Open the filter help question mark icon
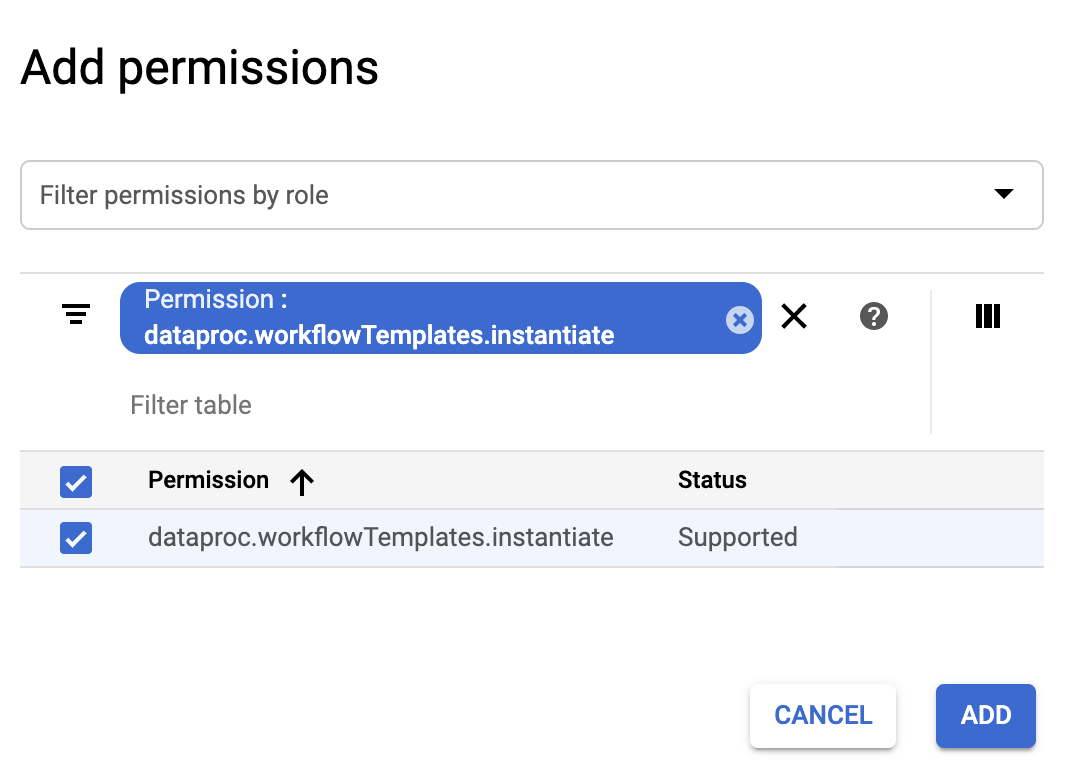Viewport: 1076px width, 770px height. pos(874,317)
